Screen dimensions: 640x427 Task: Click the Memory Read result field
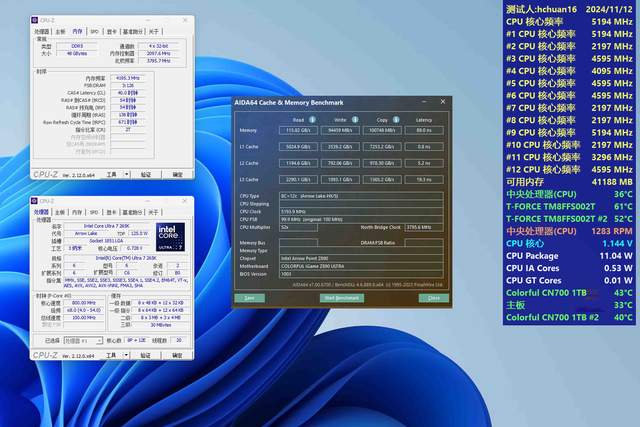tap(298, 130)
